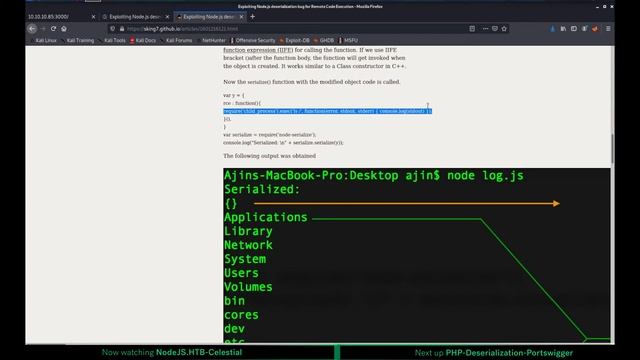Open the Offensive Security bookmark
This screenshot has width=640, height=360.
(253, 40)
